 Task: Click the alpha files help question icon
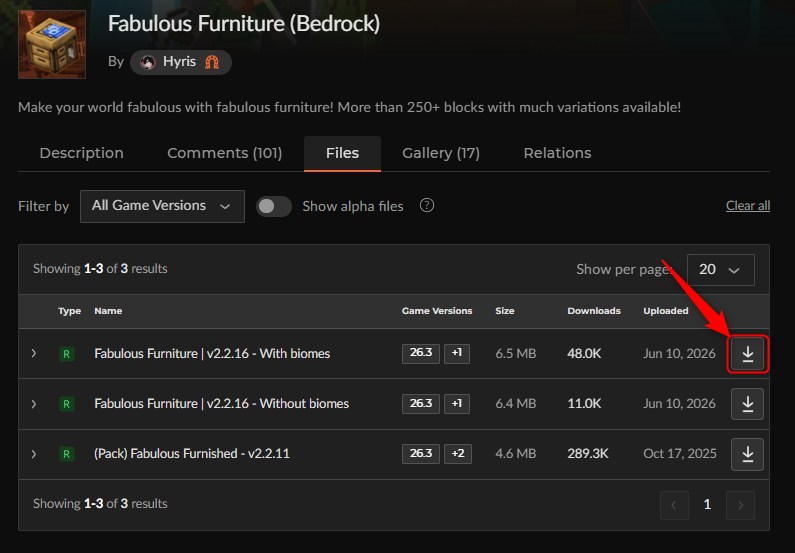427,205
